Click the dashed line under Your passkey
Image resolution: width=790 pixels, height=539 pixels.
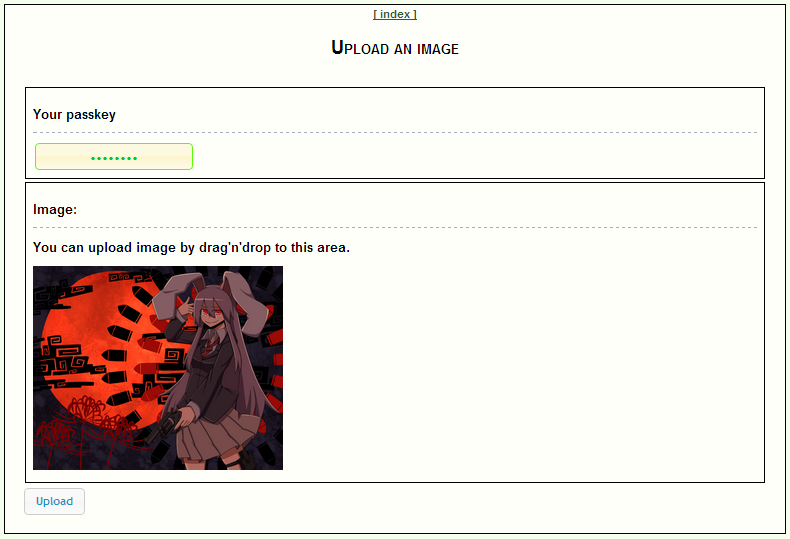click(x=394, y=132)
